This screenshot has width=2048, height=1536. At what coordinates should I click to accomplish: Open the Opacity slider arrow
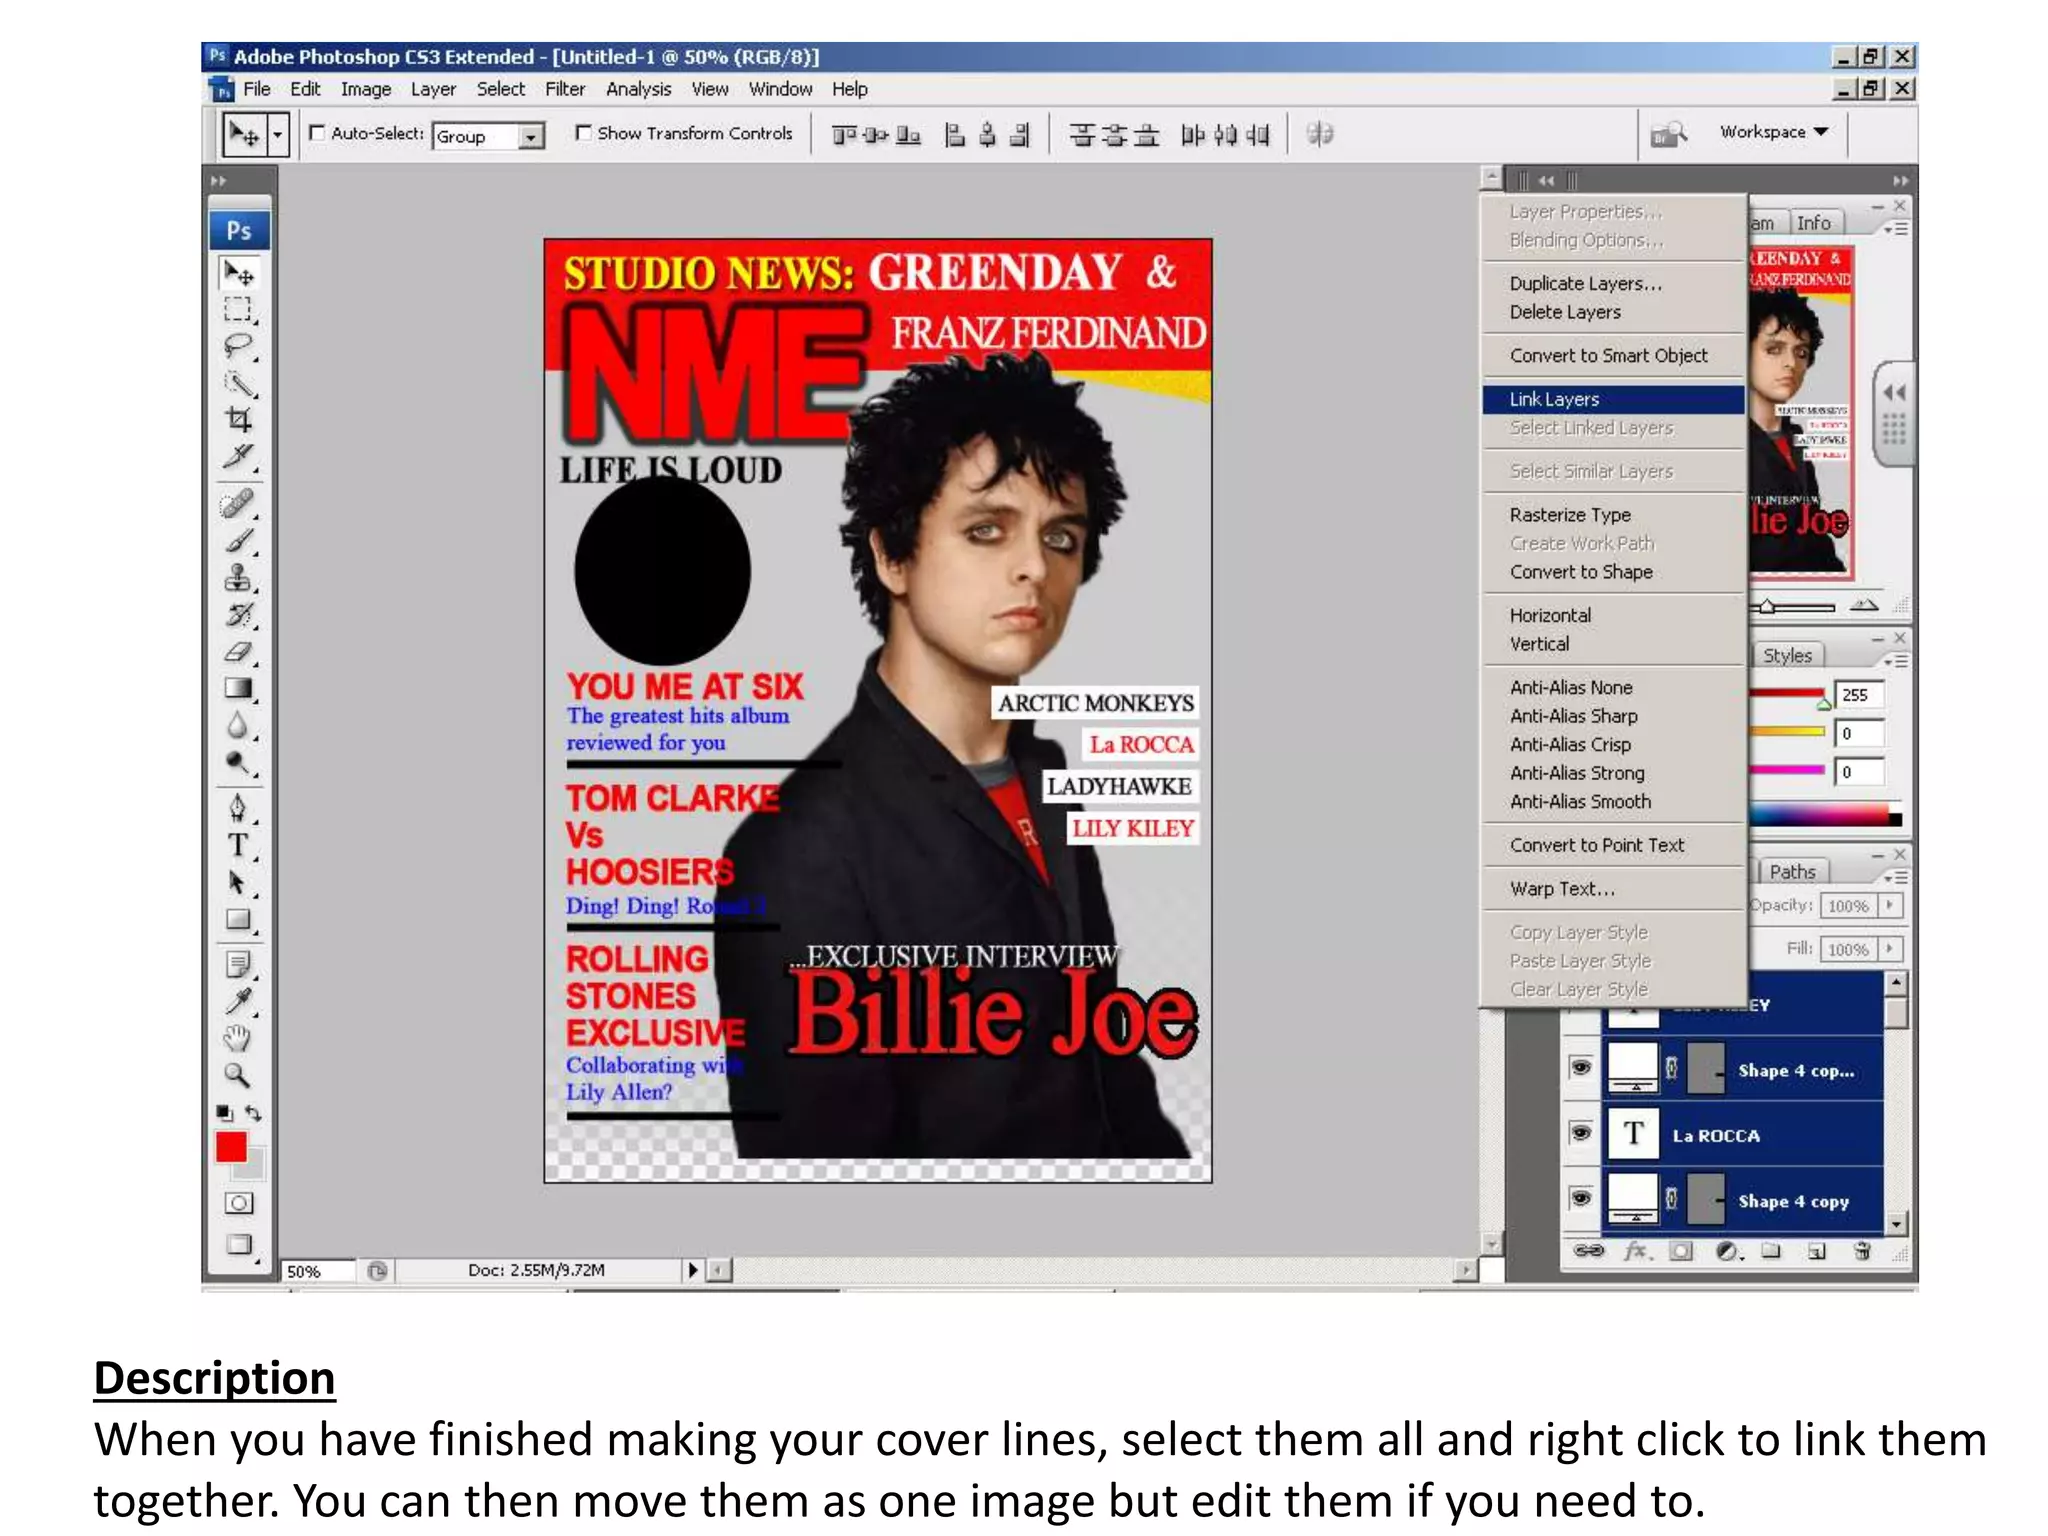pyautogui.click(x=1889, y=905)
